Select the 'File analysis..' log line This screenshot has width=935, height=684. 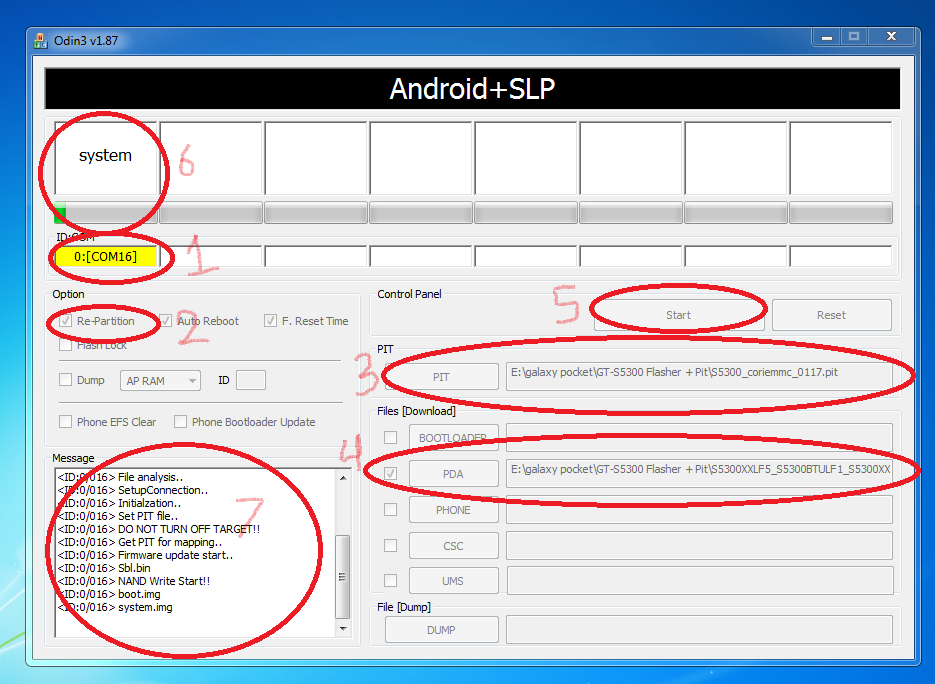[120, 477]
